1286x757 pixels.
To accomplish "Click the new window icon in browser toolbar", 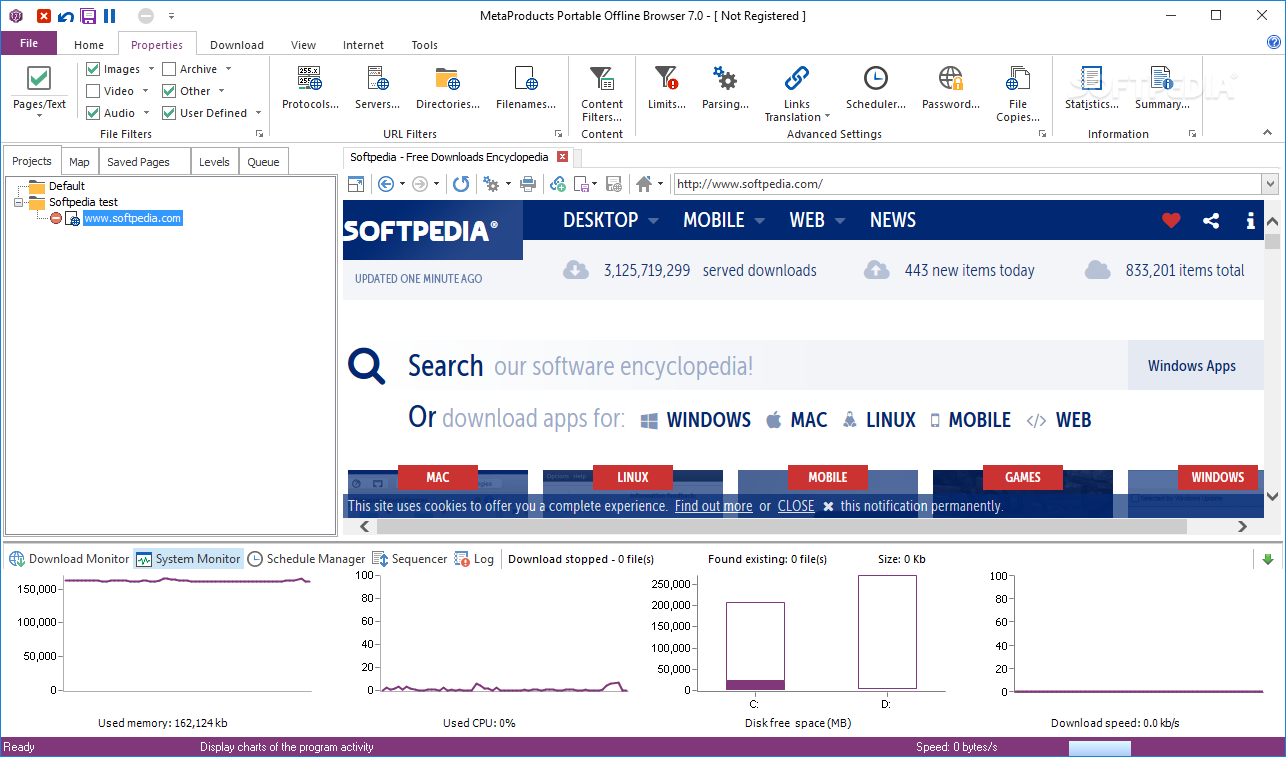I will (x=355, y=184).
